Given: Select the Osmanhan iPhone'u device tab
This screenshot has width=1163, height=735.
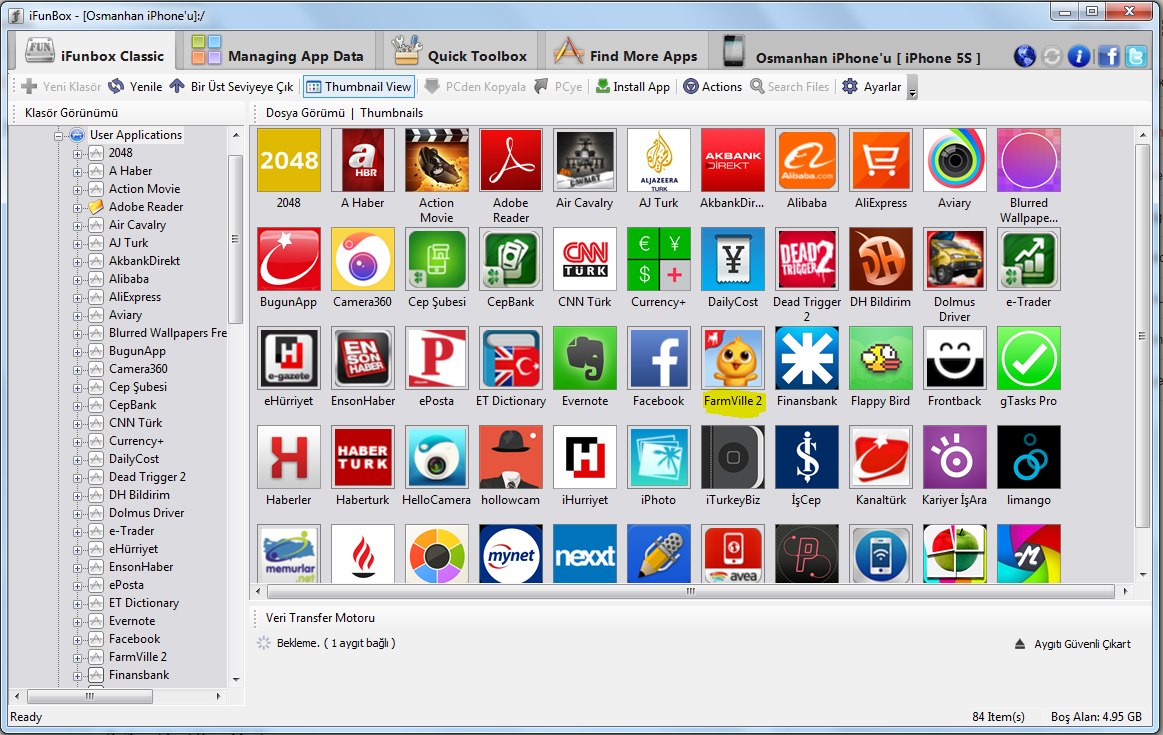Looking at the screenshot, I should coord(851,52).
